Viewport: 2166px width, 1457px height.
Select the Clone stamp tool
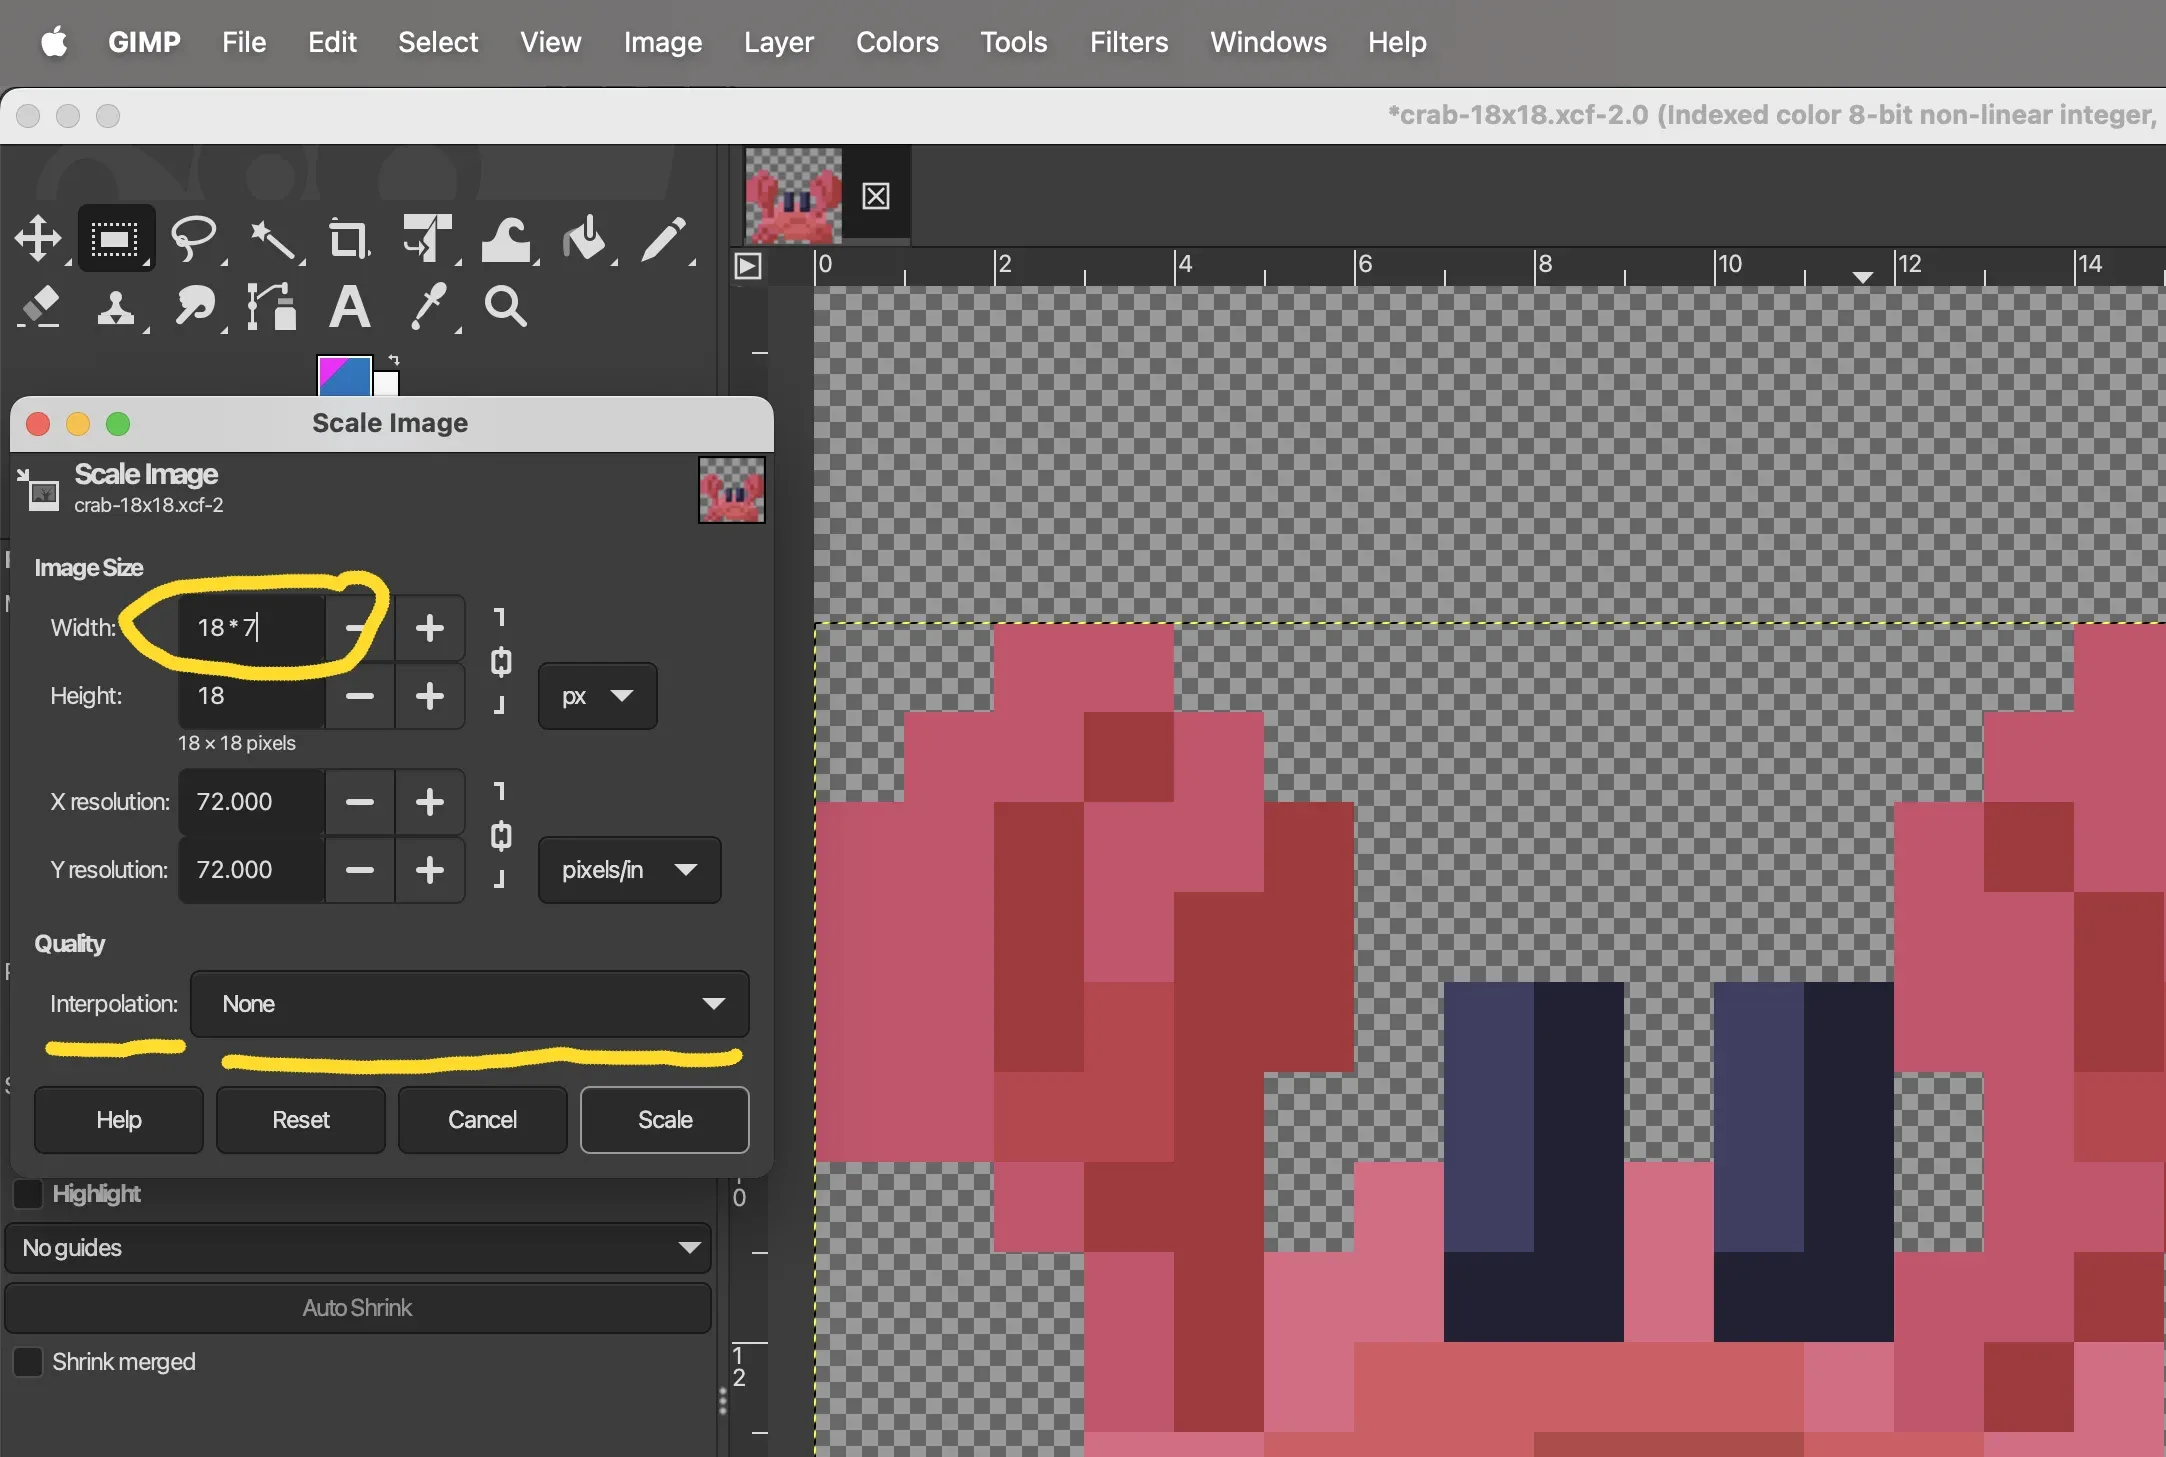(118, 307)
